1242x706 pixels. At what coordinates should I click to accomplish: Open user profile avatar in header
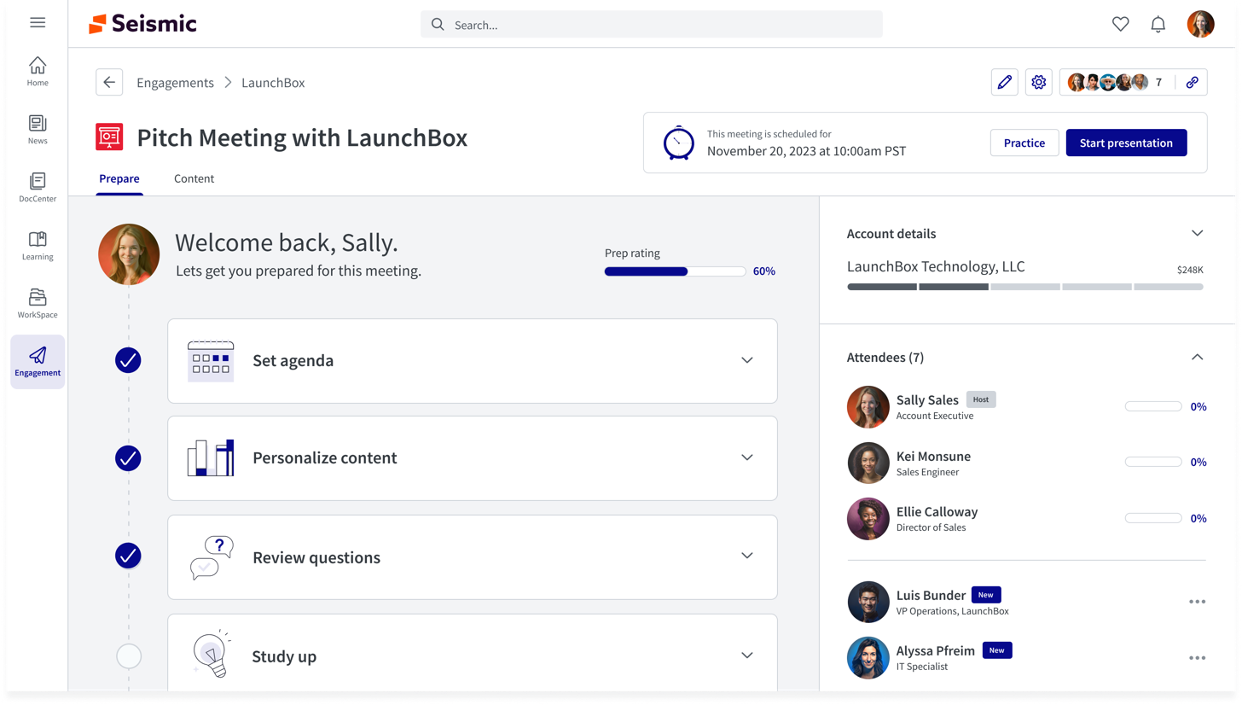[x=1200, y=23]
